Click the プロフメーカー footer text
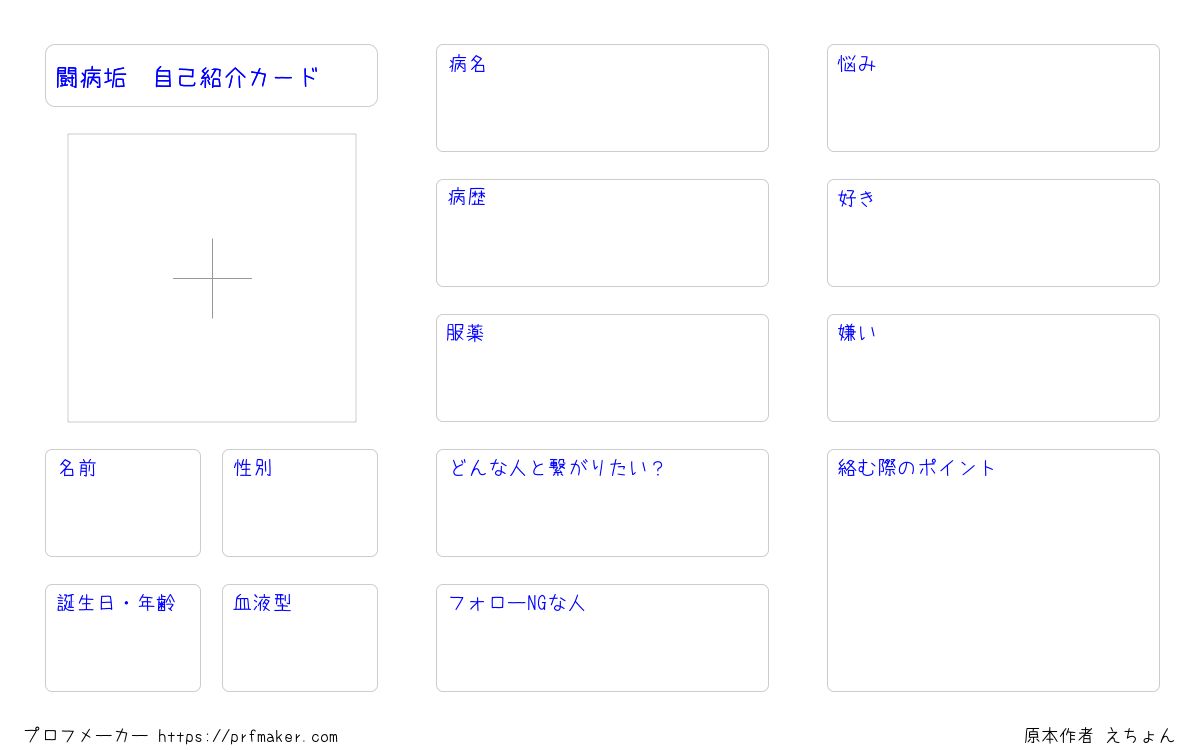Screen dimensions: 1200x750 86,736
